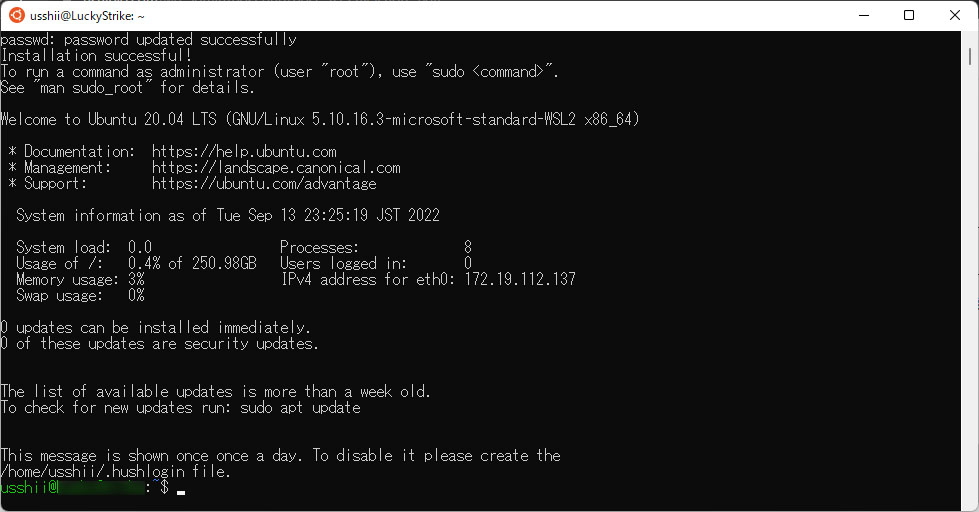Click the IPv4 address 172.19.112.137
The width and height of the screenshot is (979, 512).
520,279
